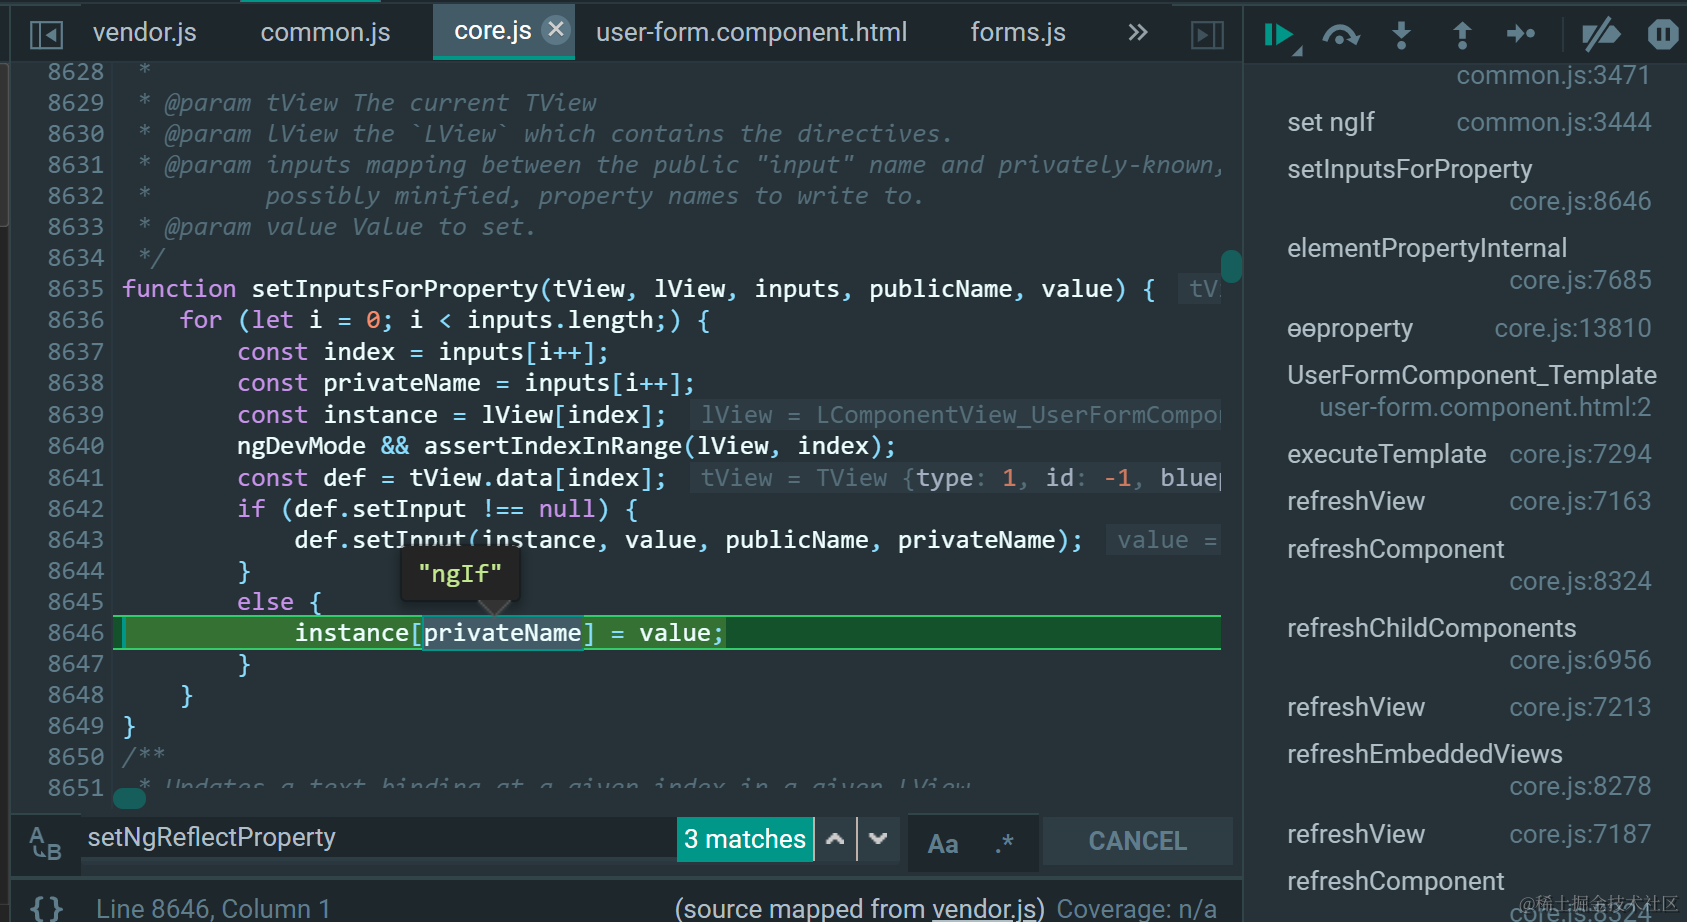Resume script execution
The width and height of the screenshot is (1687, 922).
1281,36
